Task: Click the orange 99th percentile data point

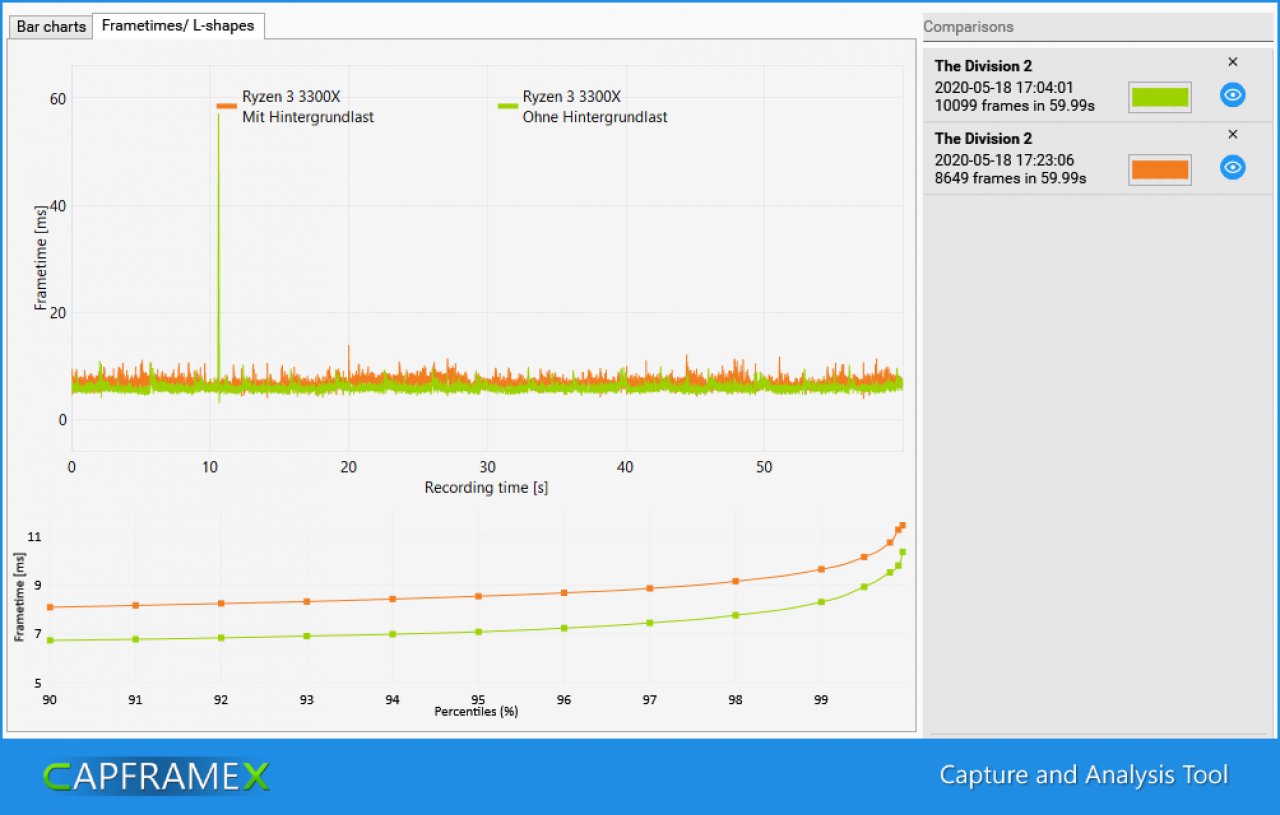Action: (822, 569)
